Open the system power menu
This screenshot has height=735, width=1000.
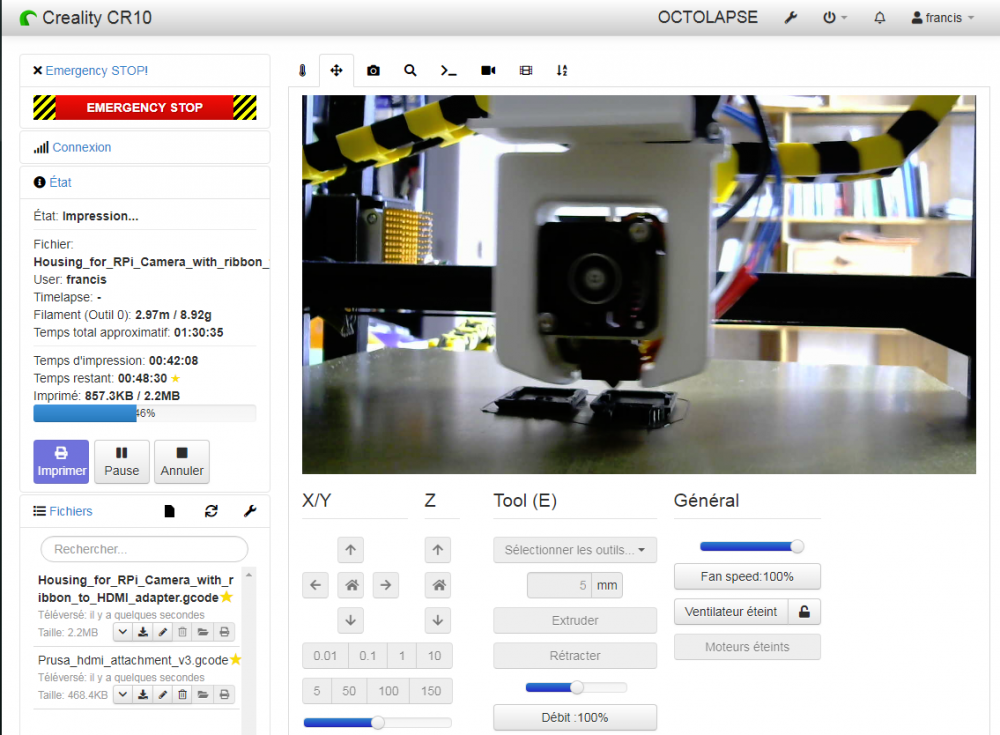(x=834, y=18)
